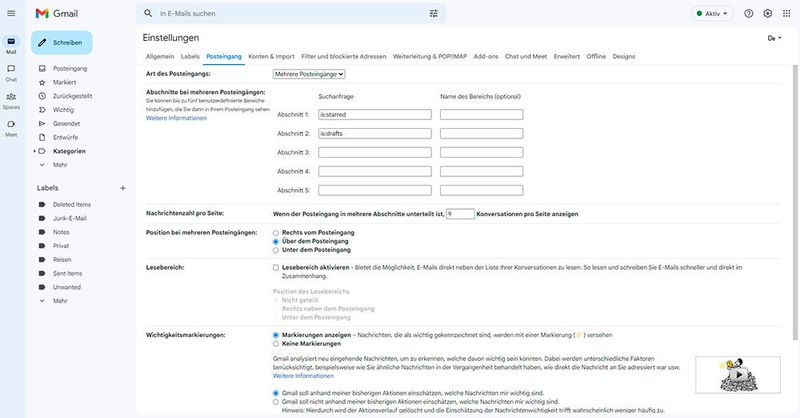Open the De input language dropdown

coord(774,38)
